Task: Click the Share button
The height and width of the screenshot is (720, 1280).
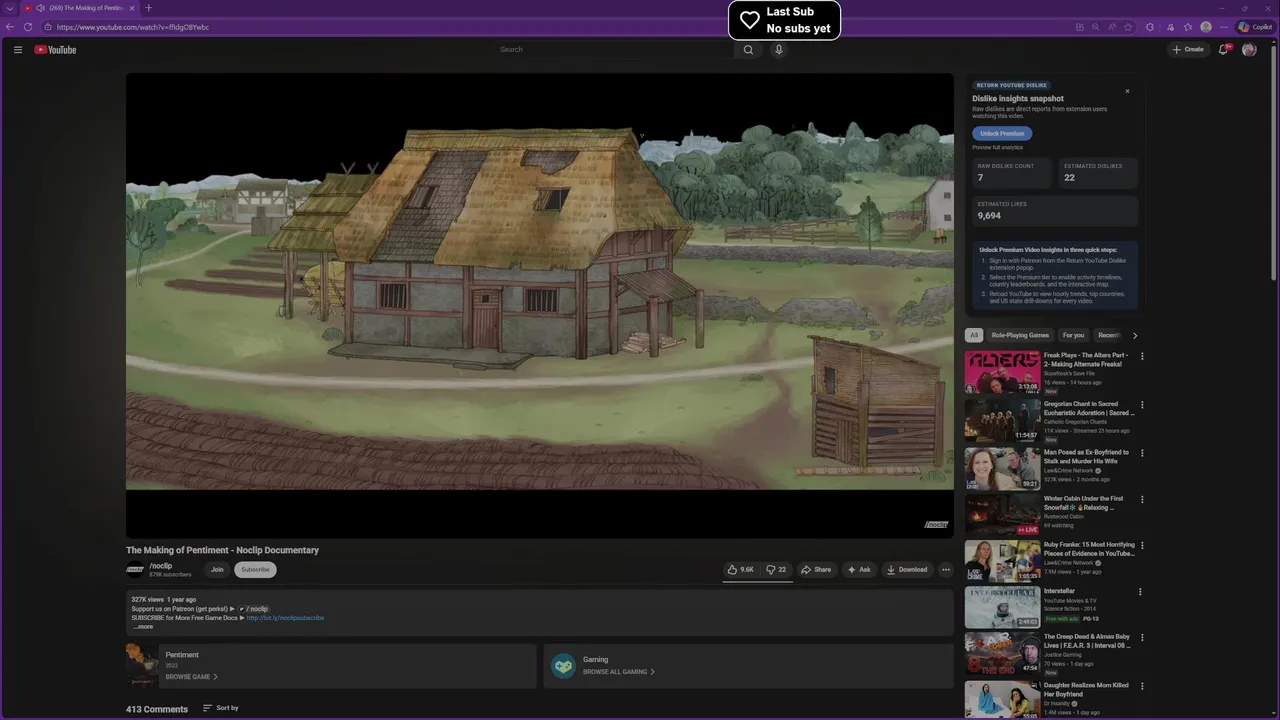Action: [x=816, y=569]
